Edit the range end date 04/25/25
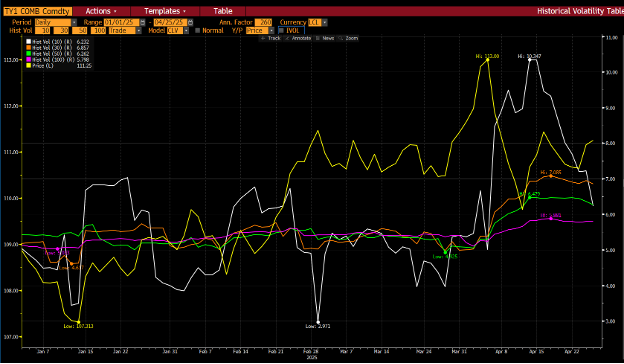 (x=170, y=23)
